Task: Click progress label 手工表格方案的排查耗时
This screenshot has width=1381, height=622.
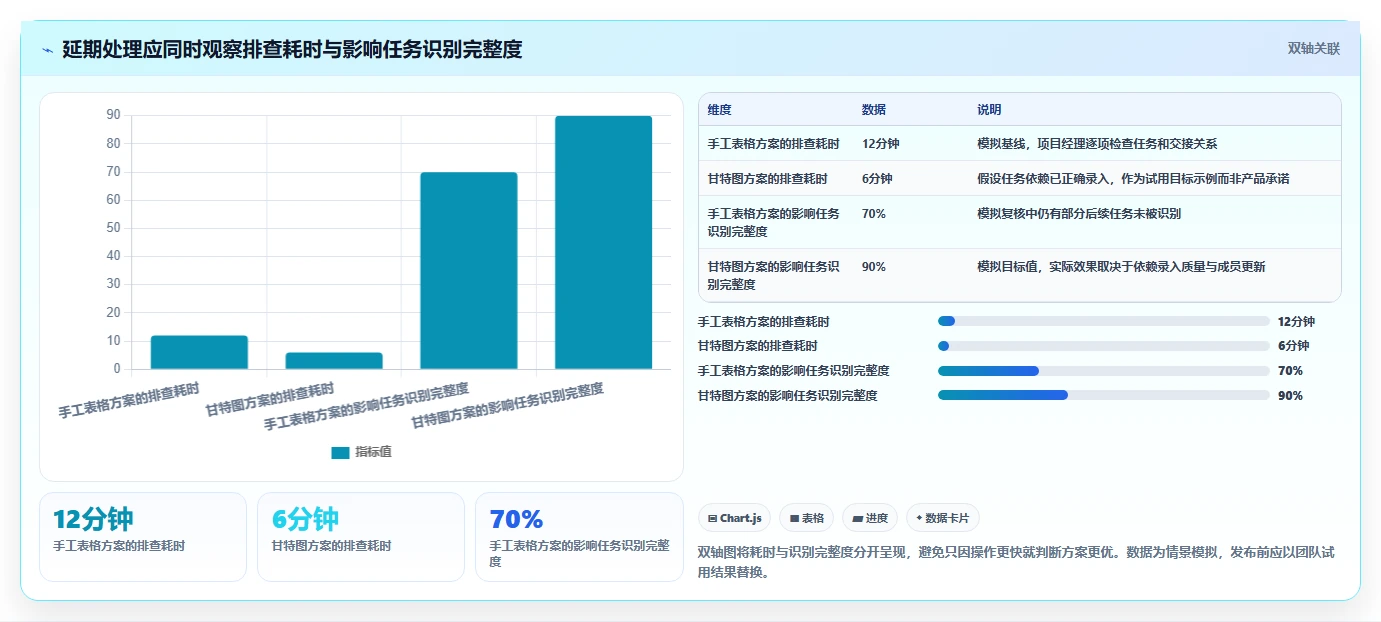Action: click(x=764, y=322)
